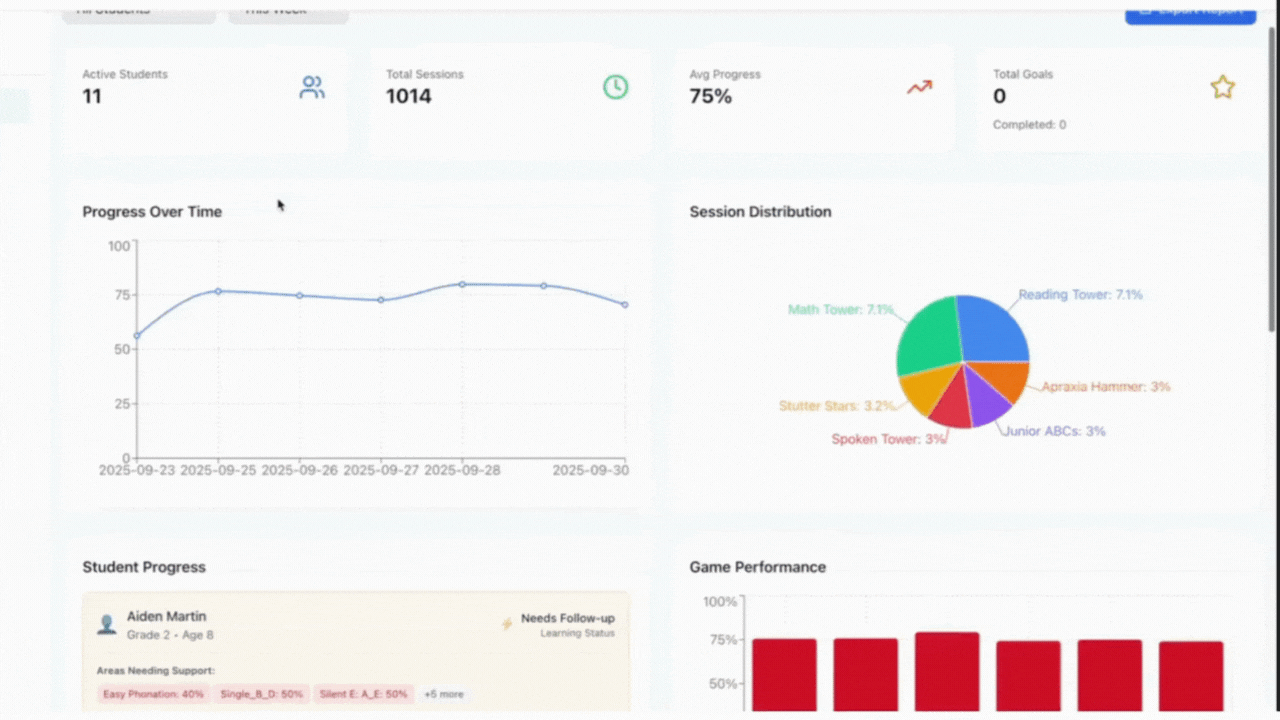This screenshot has height=720, width=1280.
Task: Click the green clock icon for Total Sessions
Action: click(615, 87)
